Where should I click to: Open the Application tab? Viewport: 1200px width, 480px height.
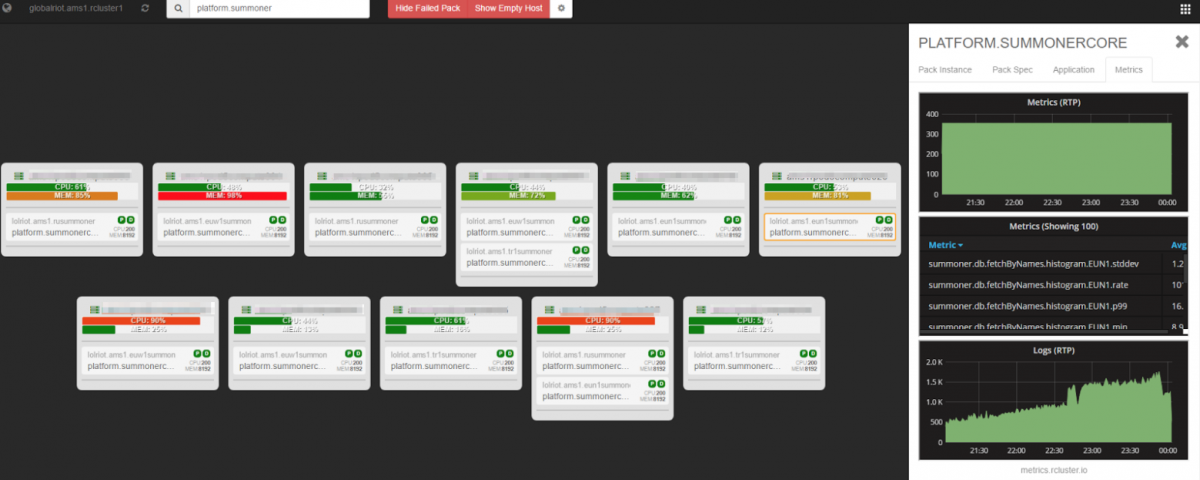point(1073,69)
